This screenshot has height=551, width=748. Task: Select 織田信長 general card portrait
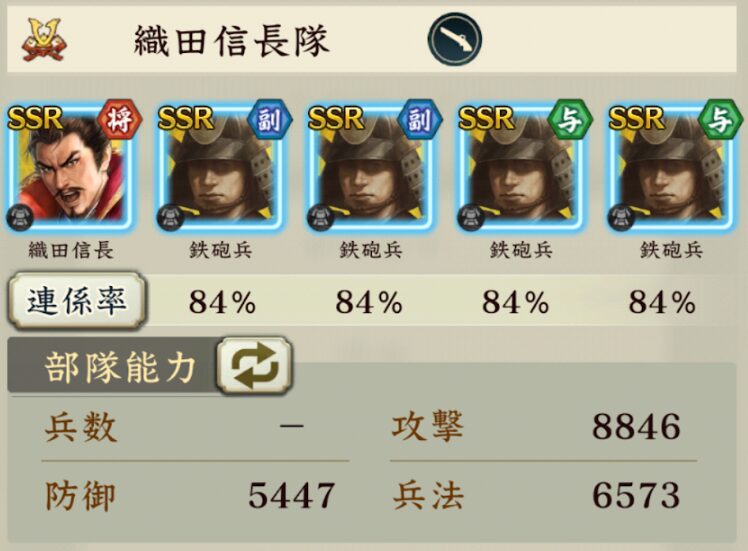[70, 167]
